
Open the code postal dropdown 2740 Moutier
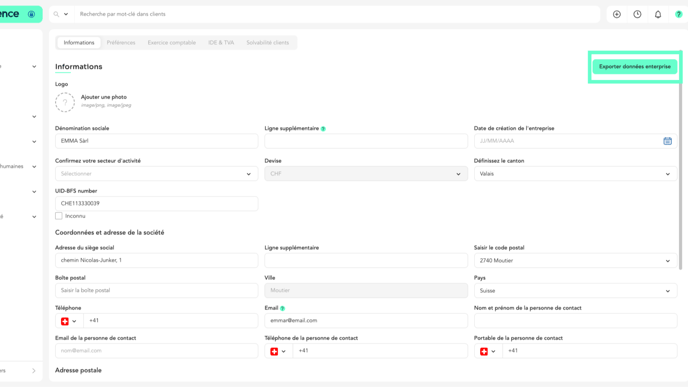[x=575, y=261]
